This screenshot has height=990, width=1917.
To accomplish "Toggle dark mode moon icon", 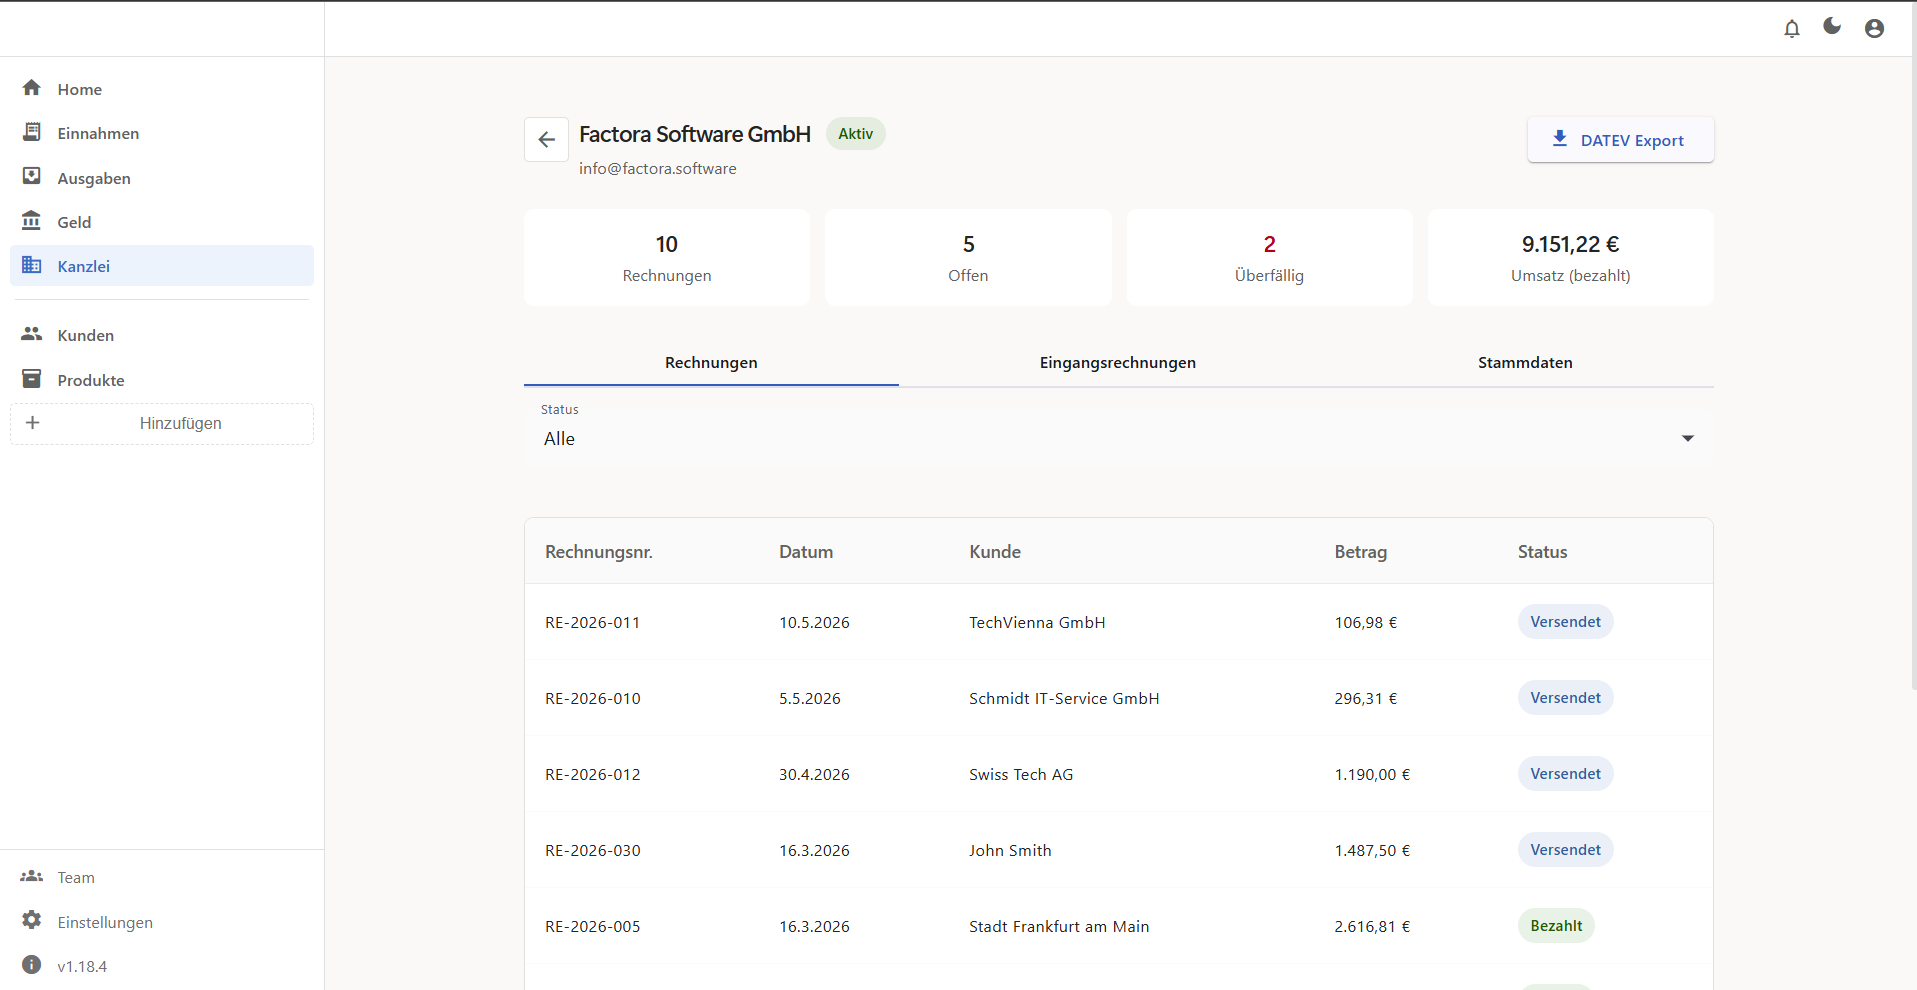I will 1832,27.
